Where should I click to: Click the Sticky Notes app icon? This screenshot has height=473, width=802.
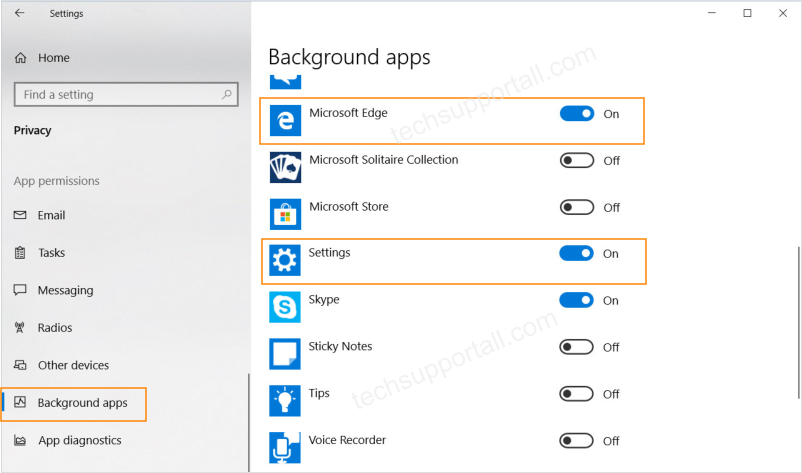[x=284, y=354]
